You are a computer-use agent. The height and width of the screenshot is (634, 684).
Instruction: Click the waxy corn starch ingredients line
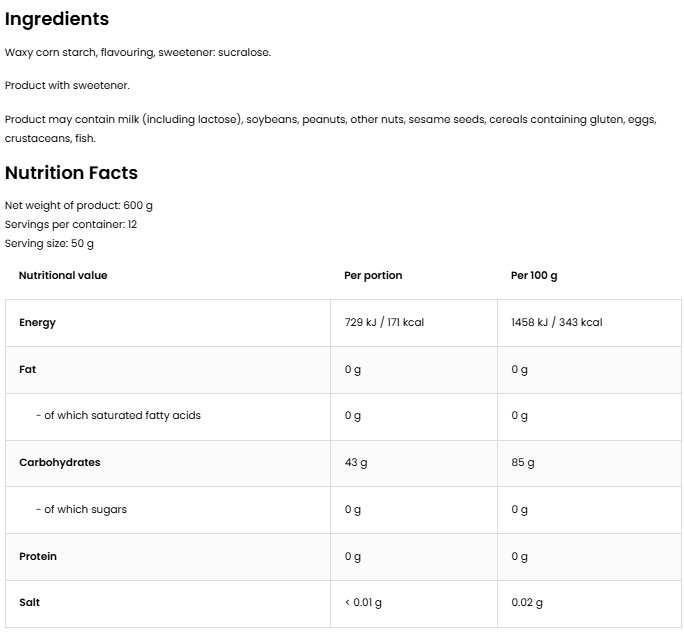(138, 52)
